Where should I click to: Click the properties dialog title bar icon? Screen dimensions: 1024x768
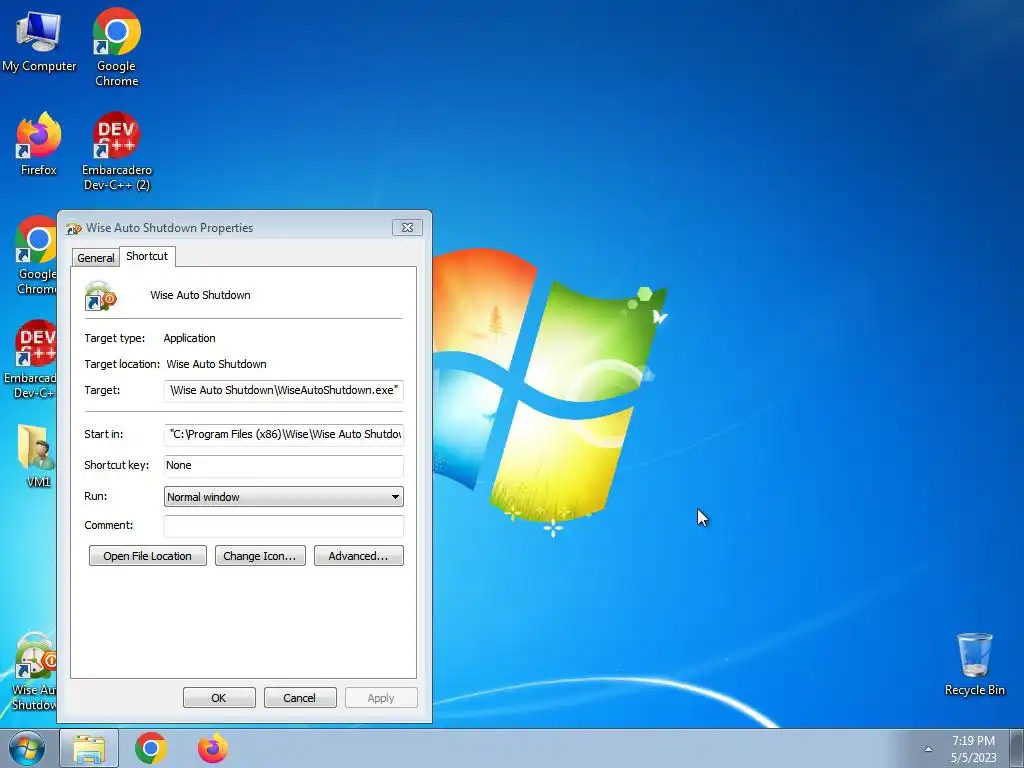point(74,228)
